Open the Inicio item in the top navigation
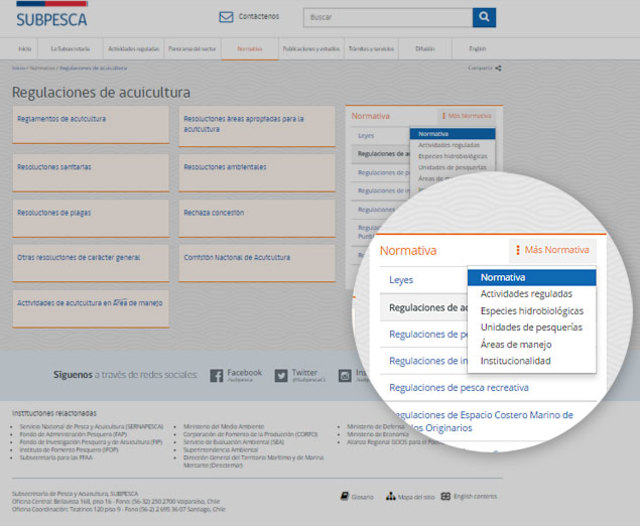This screenshot has height=526, width=640. tap(24, 49)
